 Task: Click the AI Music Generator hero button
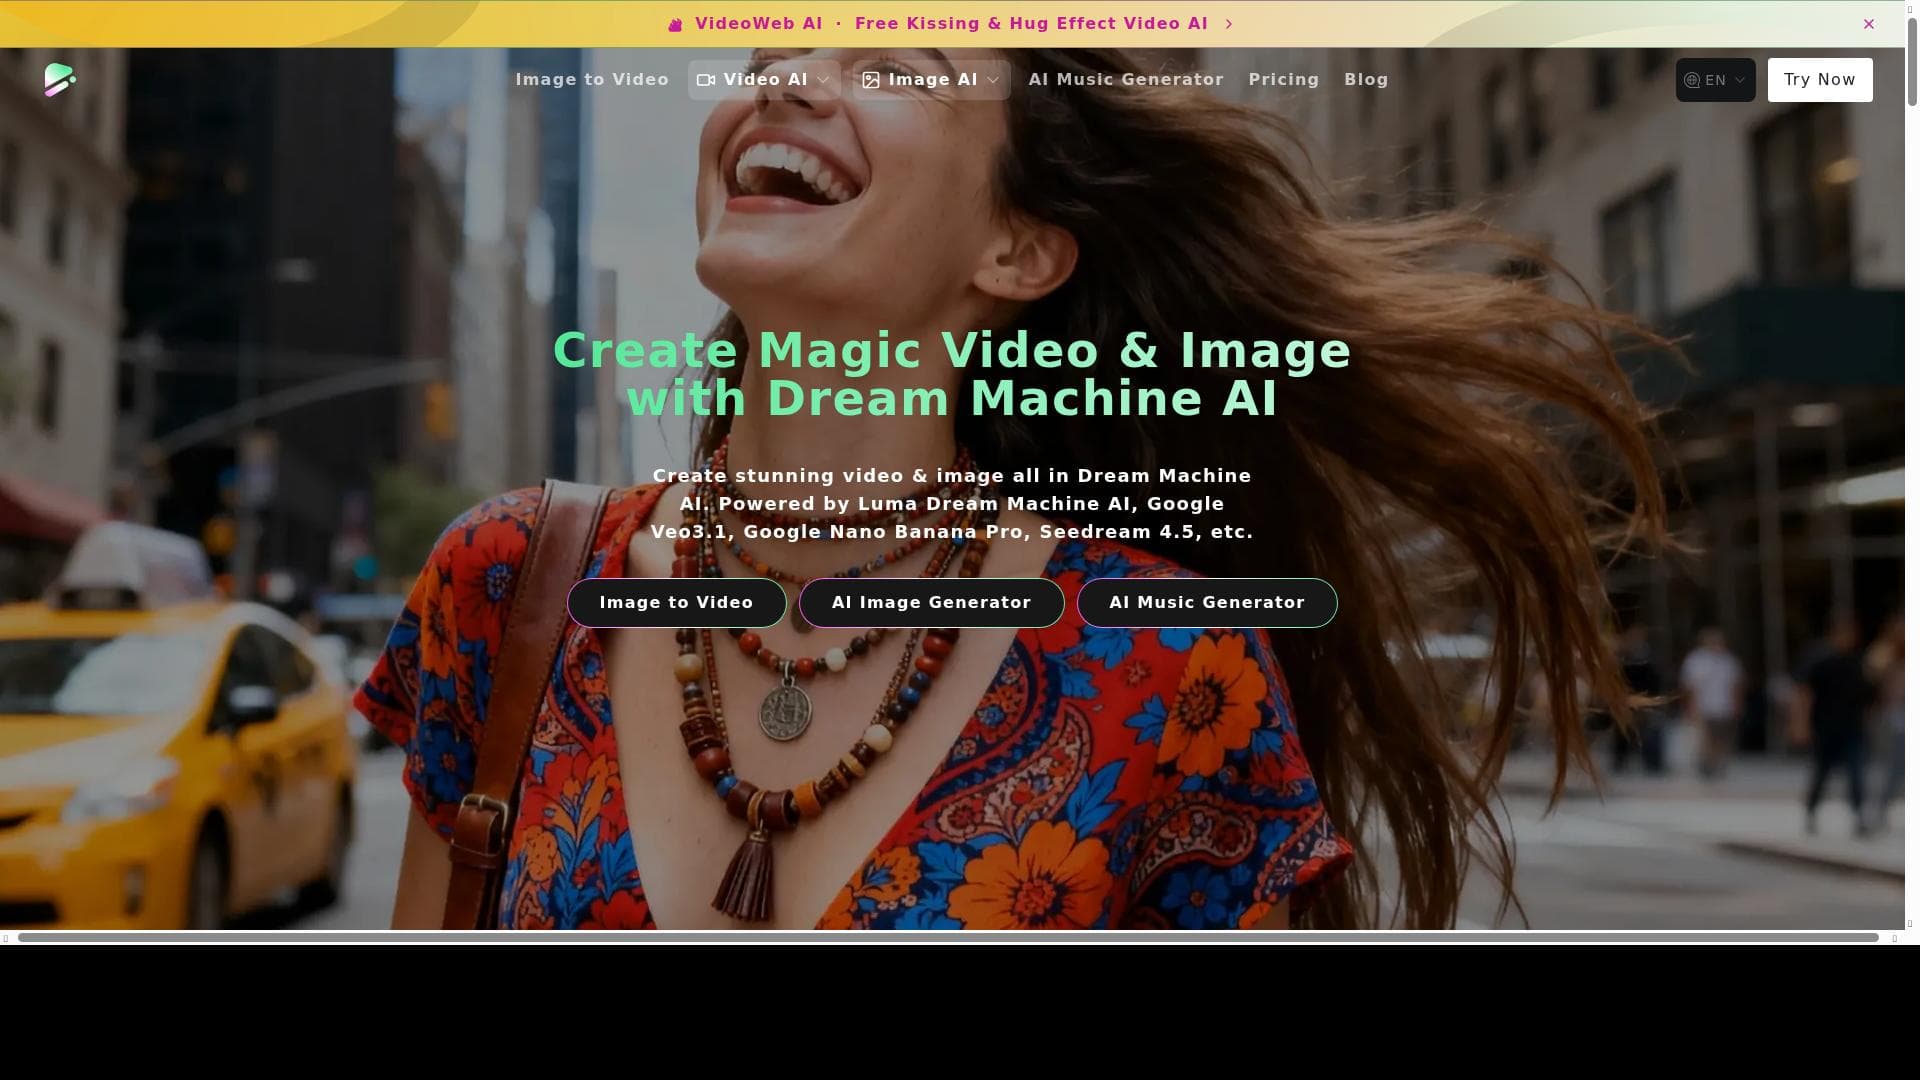point(1206,603)
